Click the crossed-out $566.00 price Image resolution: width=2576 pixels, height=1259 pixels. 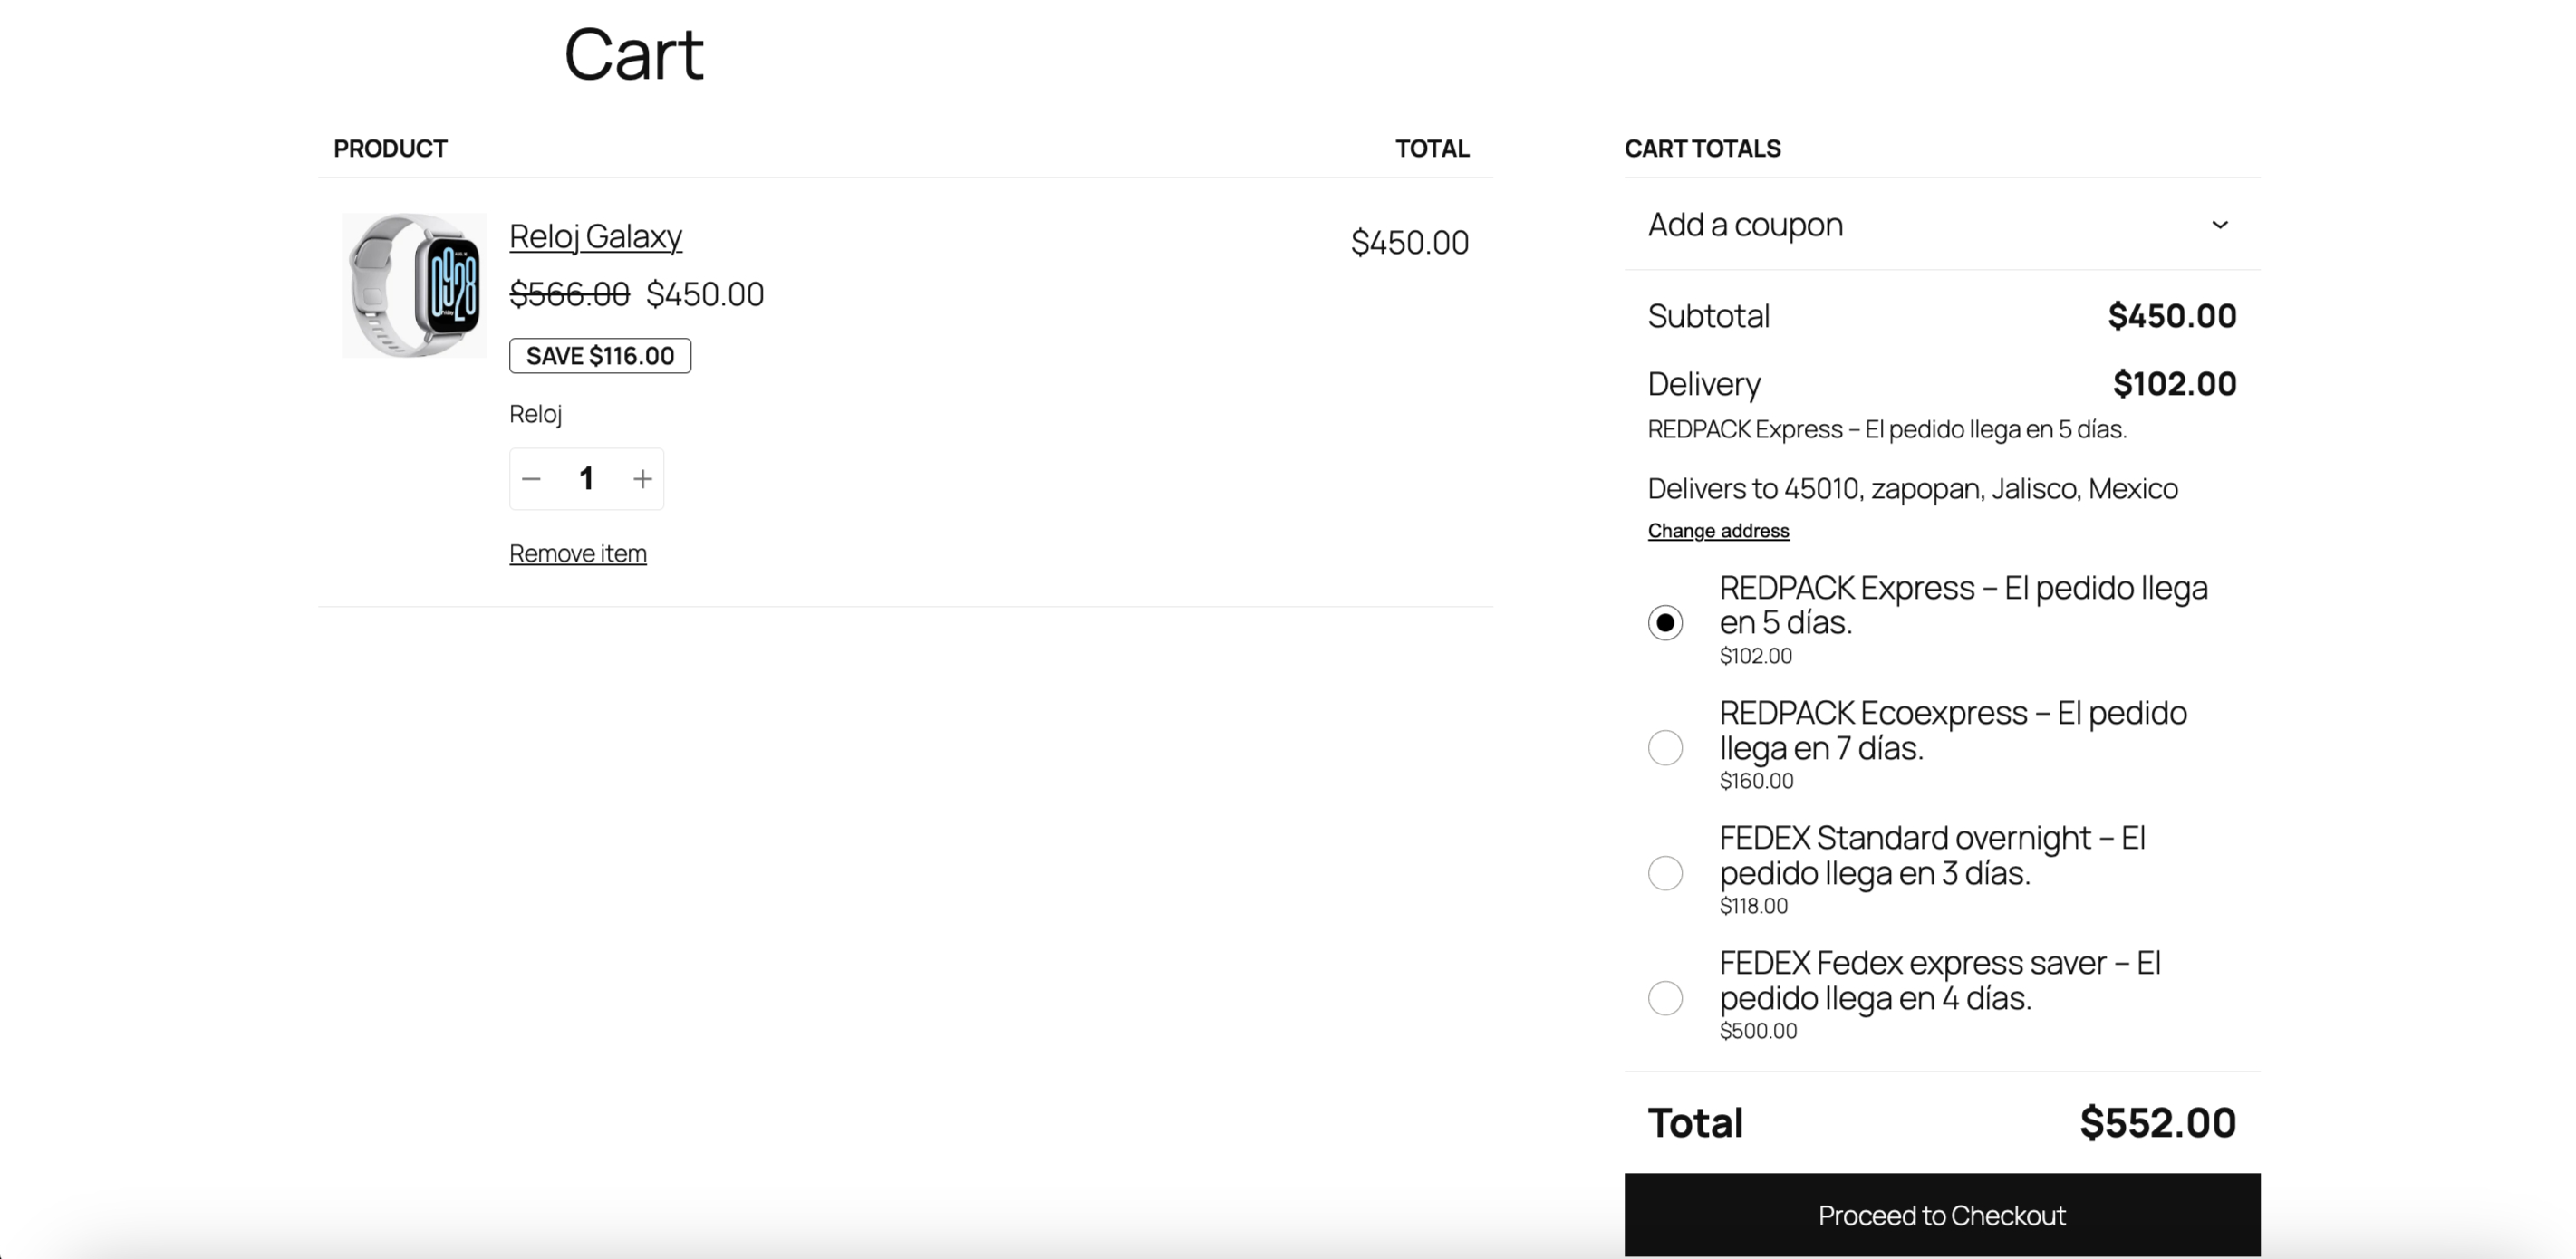[x=569, y=294]
